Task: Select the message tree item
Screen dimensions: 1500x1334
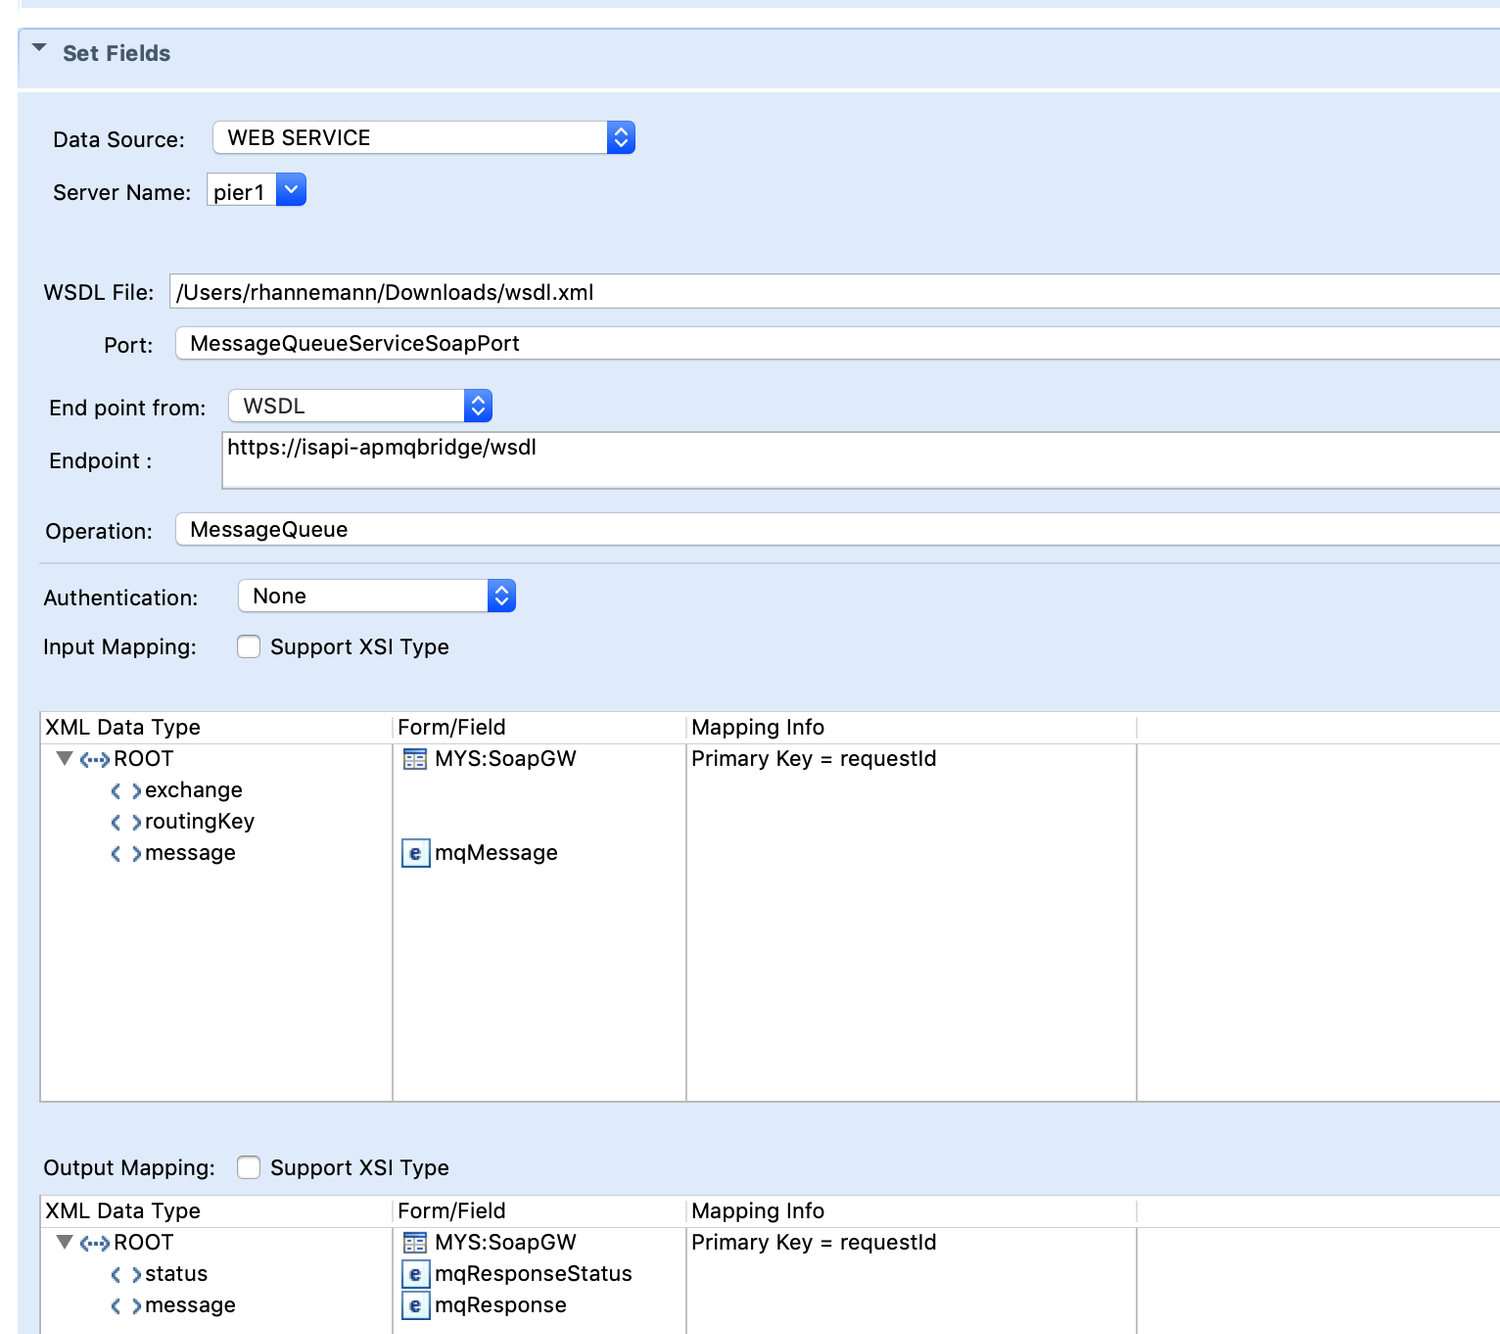Action: [190, 853]
